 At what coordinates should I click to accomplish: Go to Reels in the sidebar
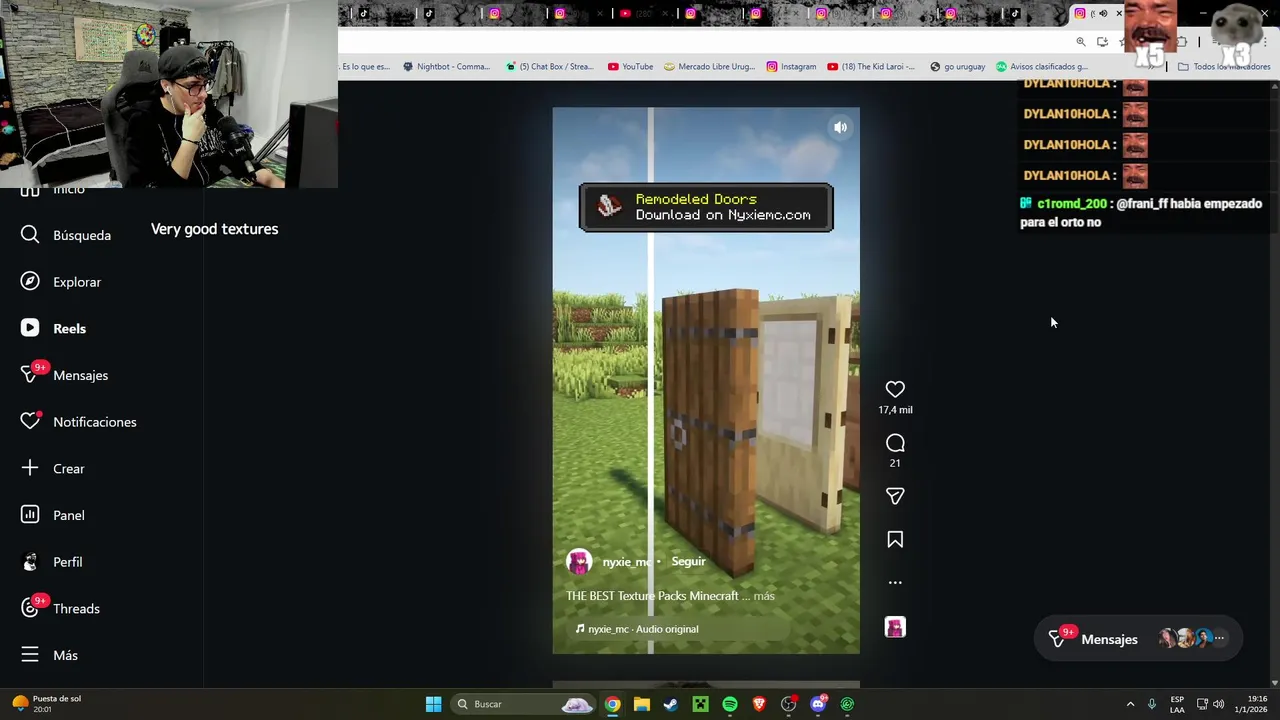coord(53,328)
